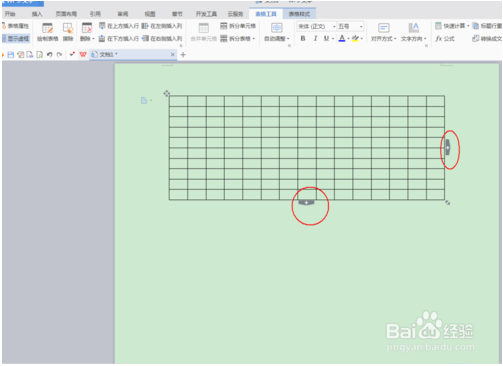Viewport: 503px width, 366px height.
Task: Select the table Eraser (擦除) tool
Action: click(68, 32)
